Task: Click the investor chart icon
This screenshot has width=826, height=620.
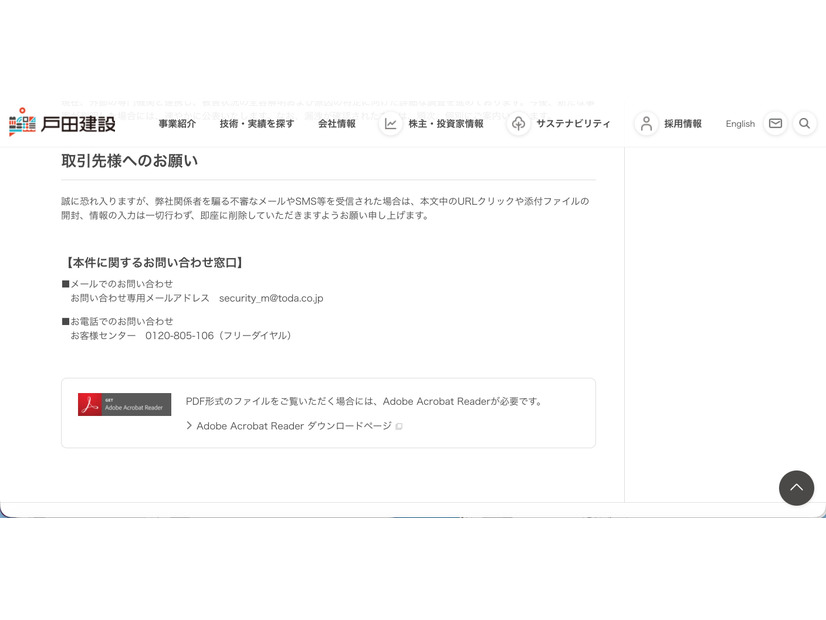Action: pos(390,124)
